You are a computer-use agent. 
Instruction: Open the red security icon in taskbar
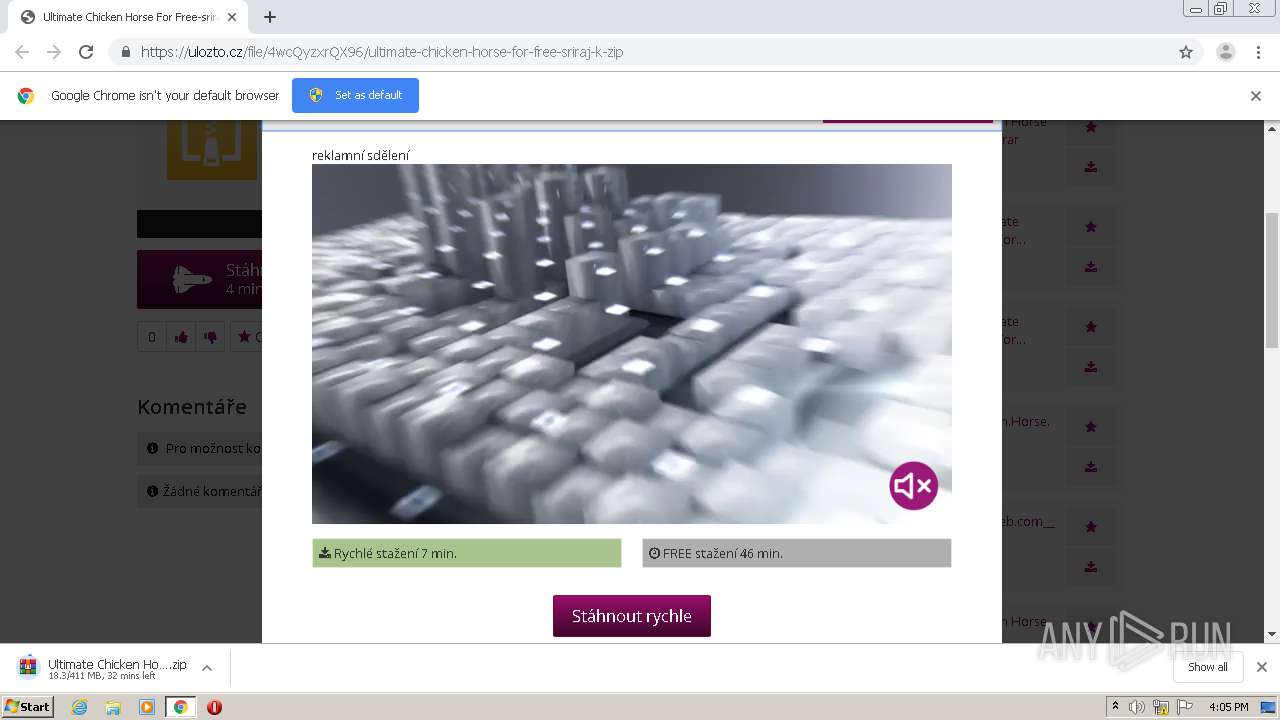[x=214, y=707]
